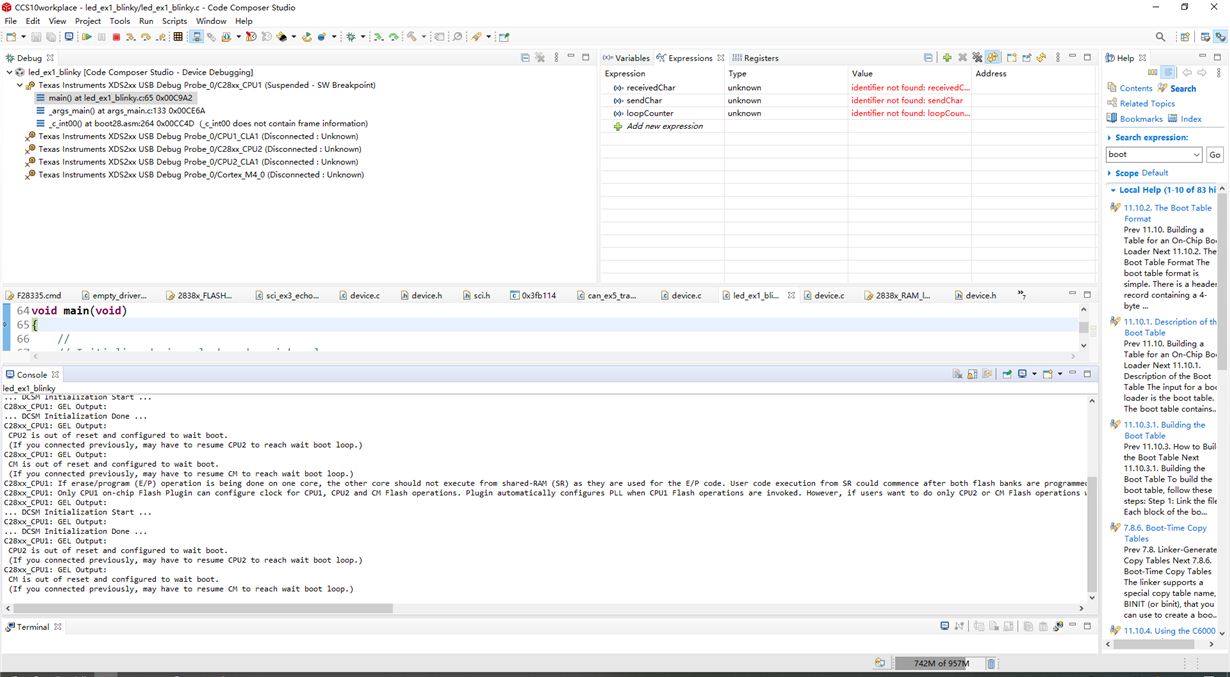Click the Console horizontal scrollbar

point(203,608)
